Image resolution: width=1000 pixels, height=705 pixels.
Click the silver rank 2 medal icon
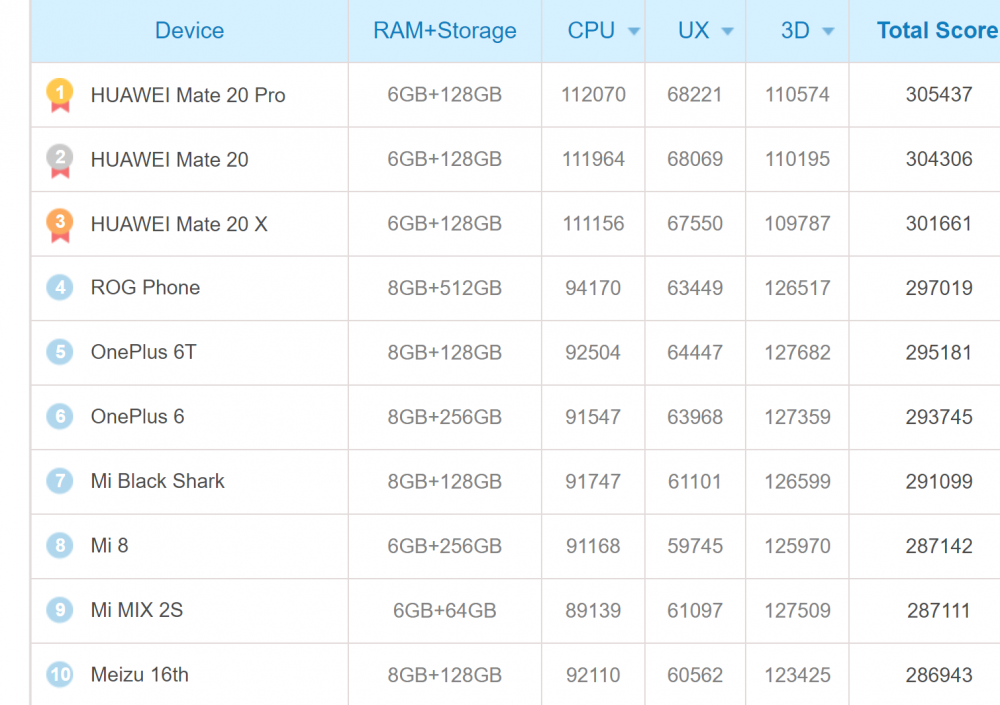pos(60,160)
